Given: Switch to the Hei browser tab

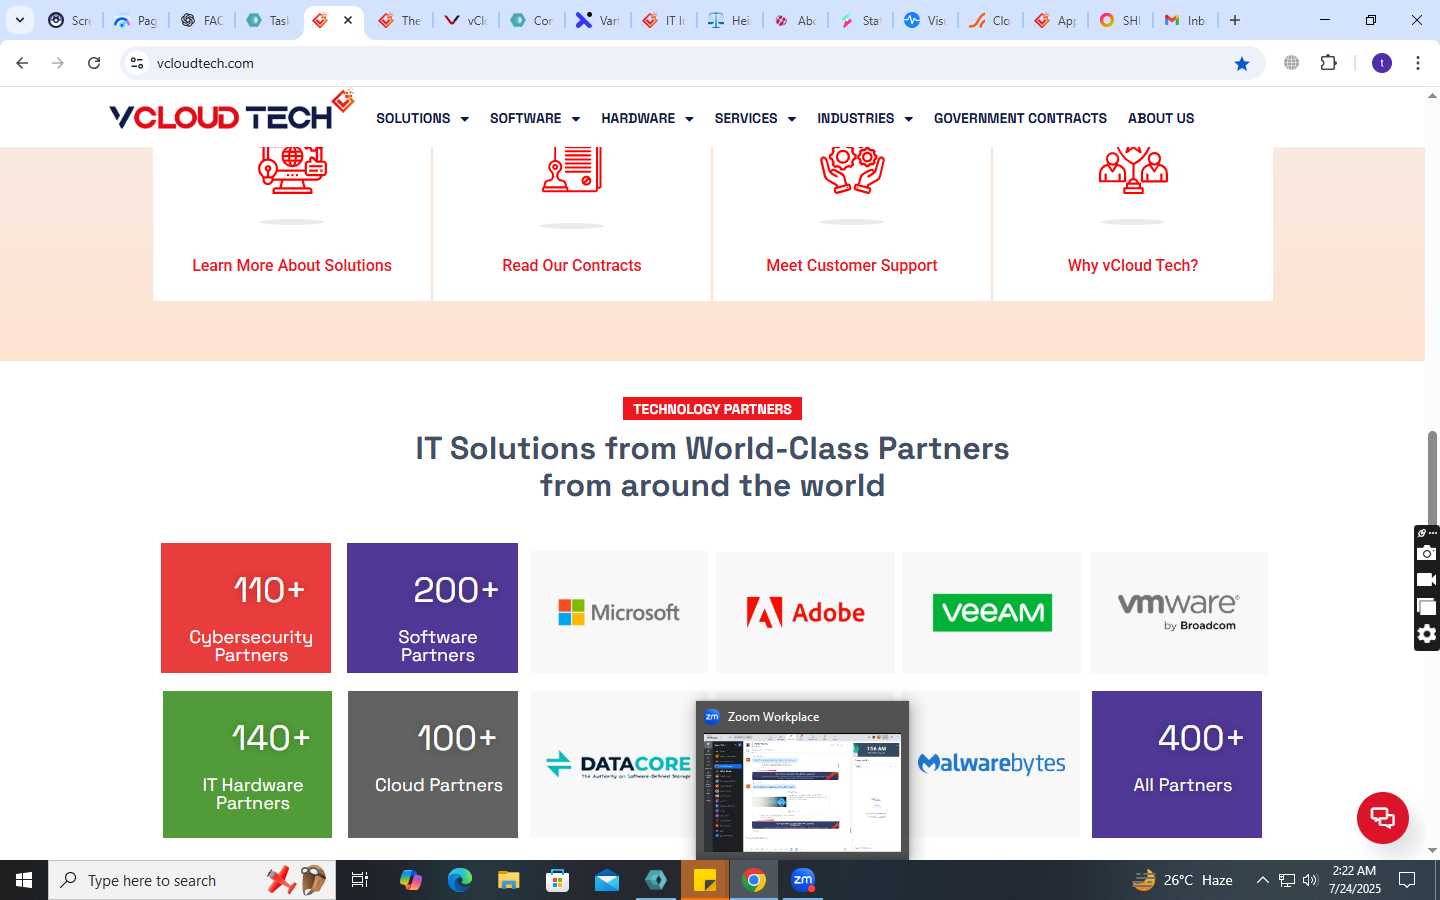Looking at the screenshot, I should (729, 20).
